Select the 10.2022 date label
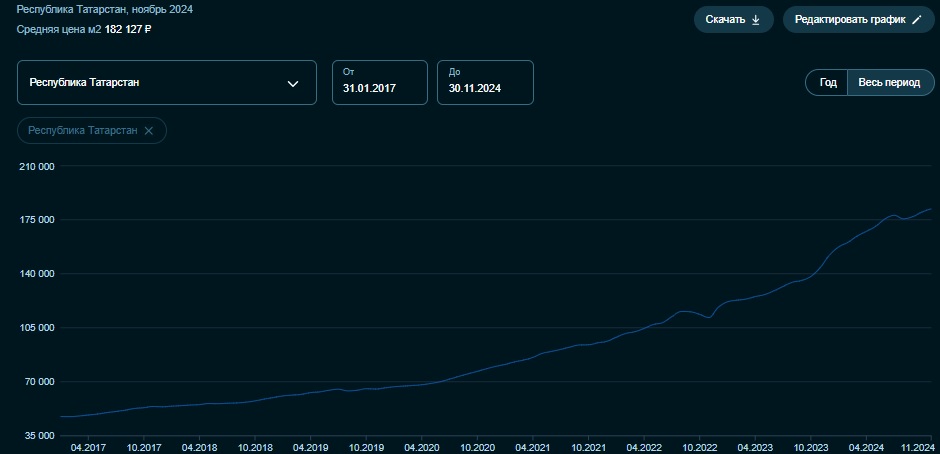Viewport: 940px width, 454px height. coord(700,447)
